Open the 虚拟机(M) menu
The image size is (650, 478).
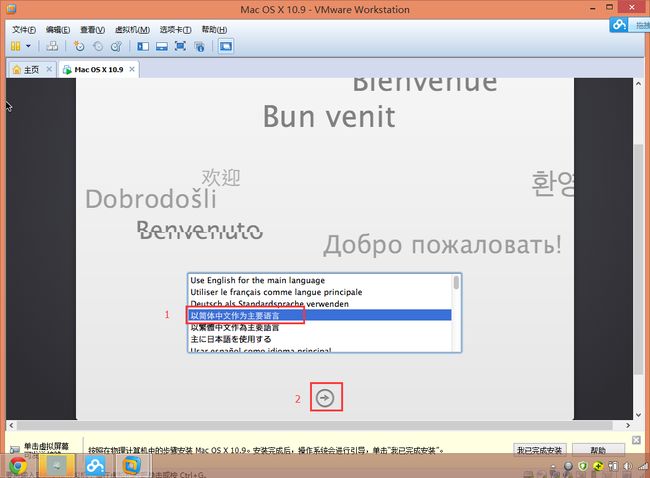[129, 30]
